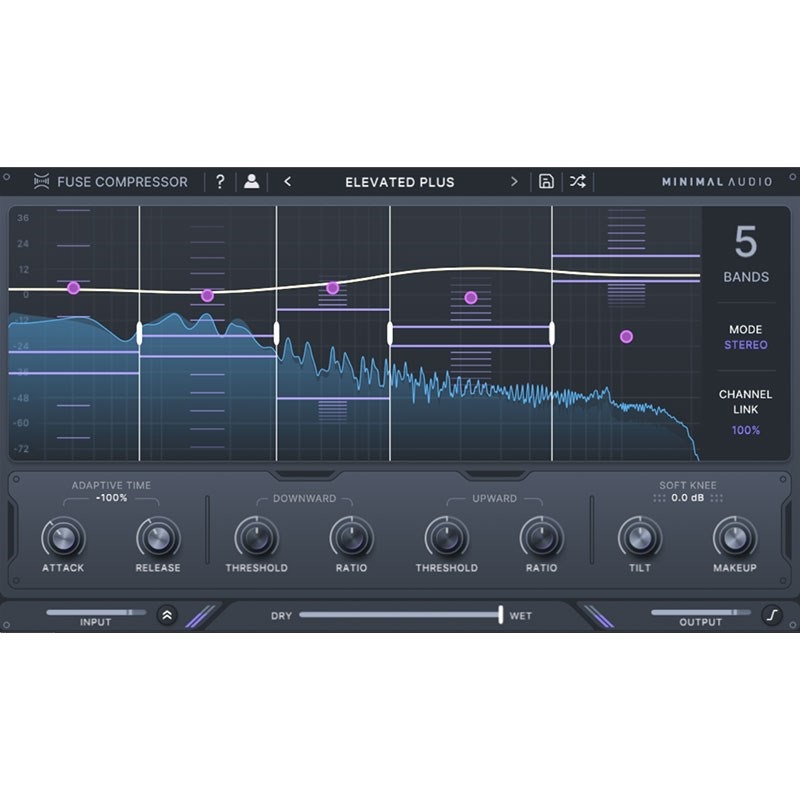Screen dimensions: 800x800
Task: Click crossover handle between bands three and four
Action: pos(390,333)
